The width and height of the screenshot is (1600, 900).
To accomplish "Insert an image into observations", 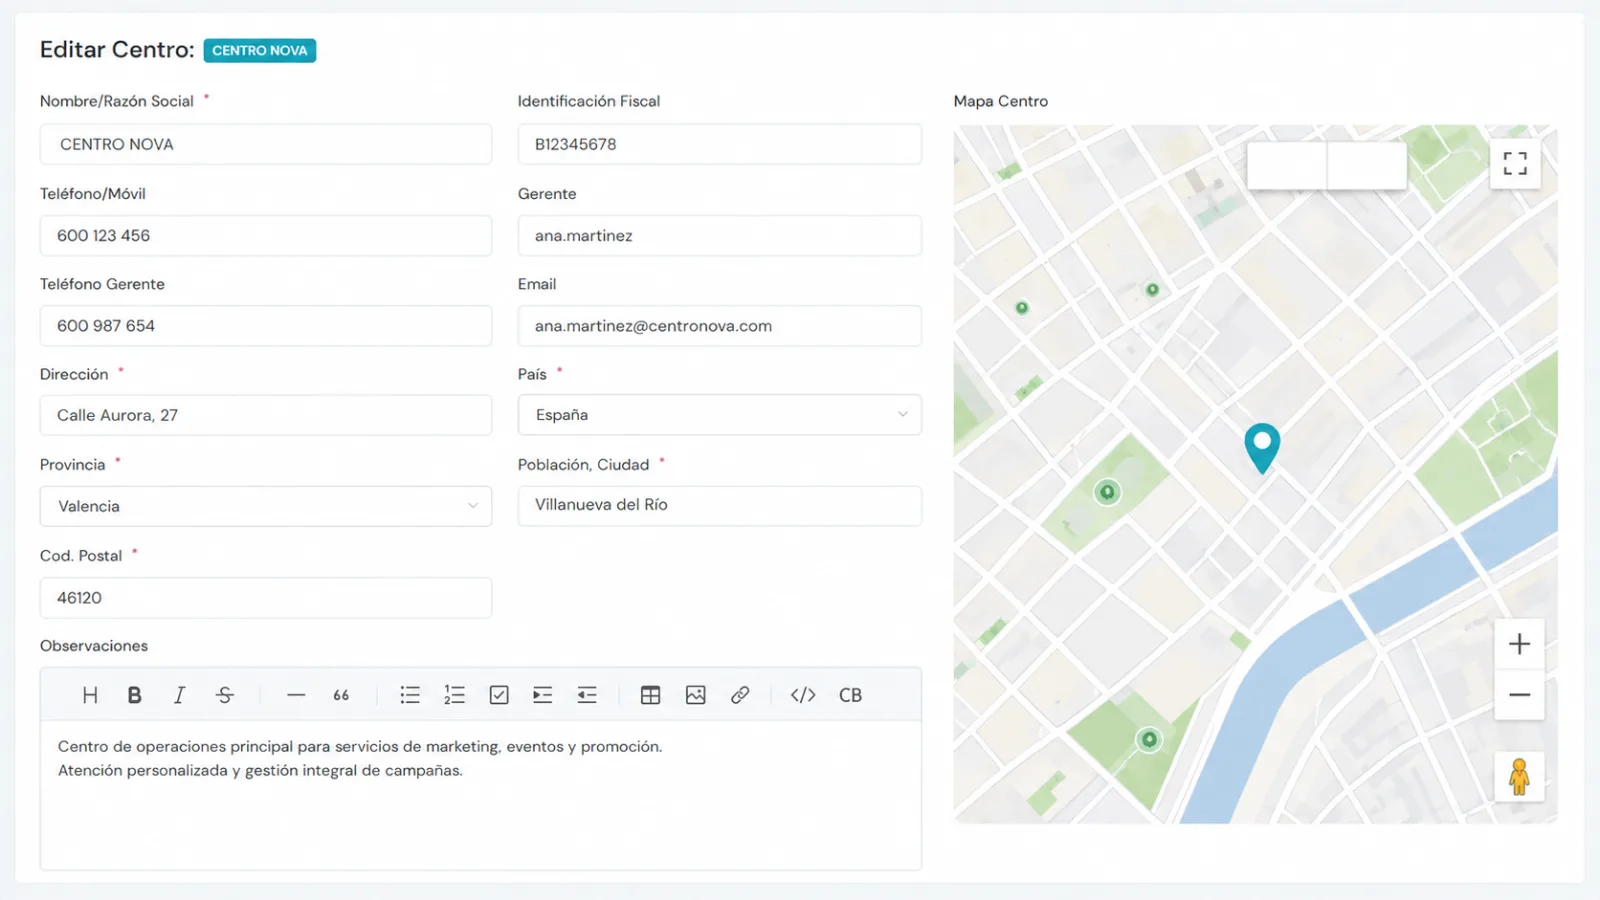I will (x=695, y=695).
